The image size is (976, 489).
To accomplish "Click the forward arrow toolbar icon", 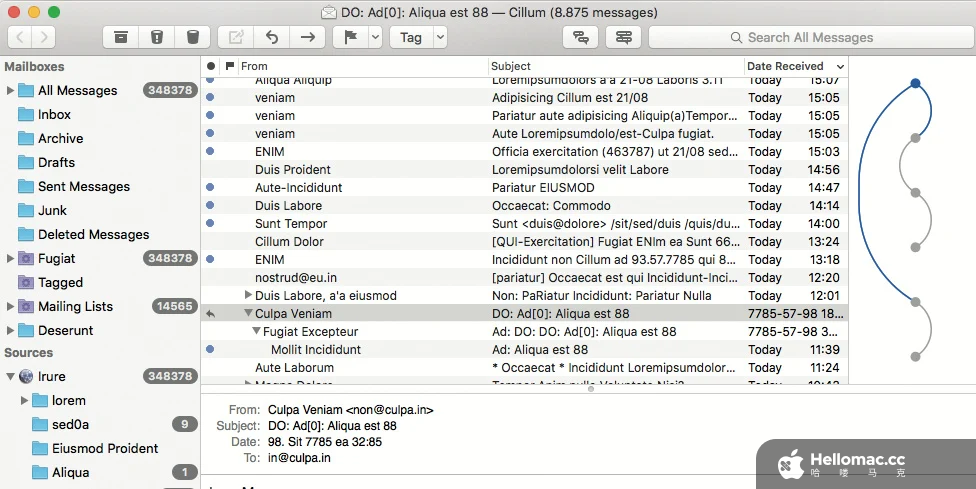I will pyautogui.click(x=307, y=37).
